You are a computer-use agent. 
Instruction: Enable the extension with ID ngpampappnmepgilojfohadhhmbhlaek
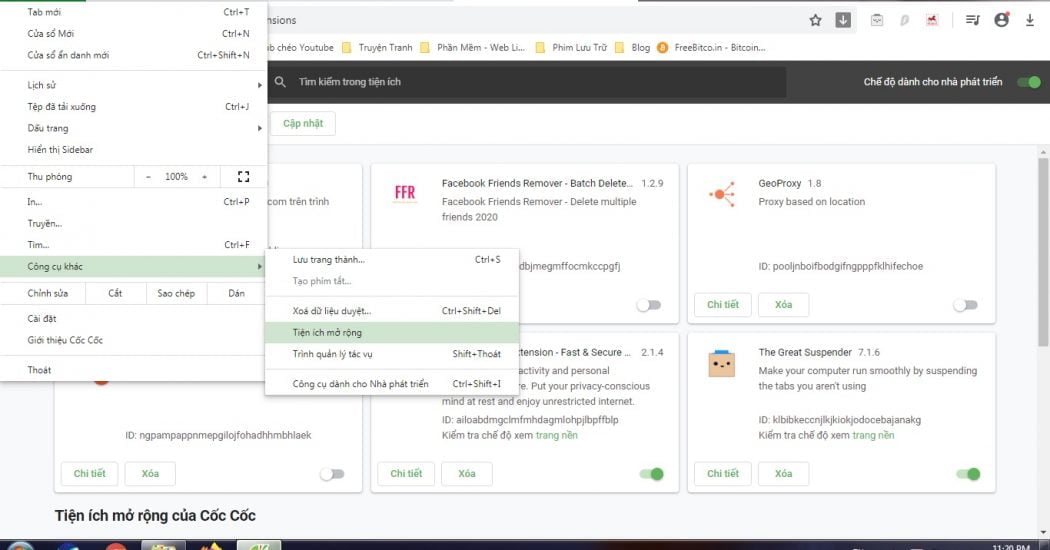332,474
